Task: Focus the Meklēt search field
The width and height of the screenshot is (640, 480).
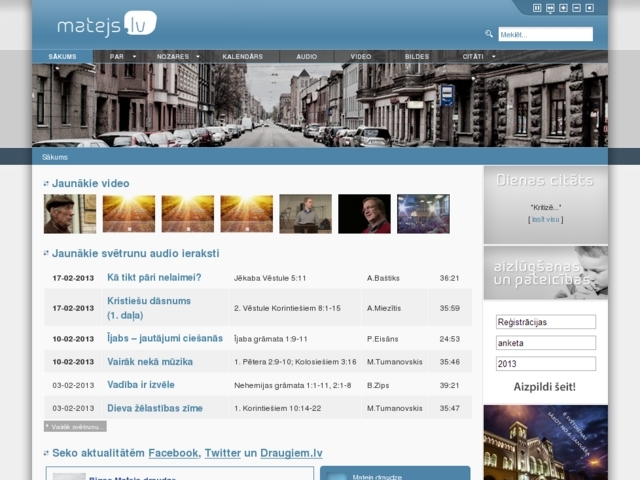Action: click(x=545, y=34)
